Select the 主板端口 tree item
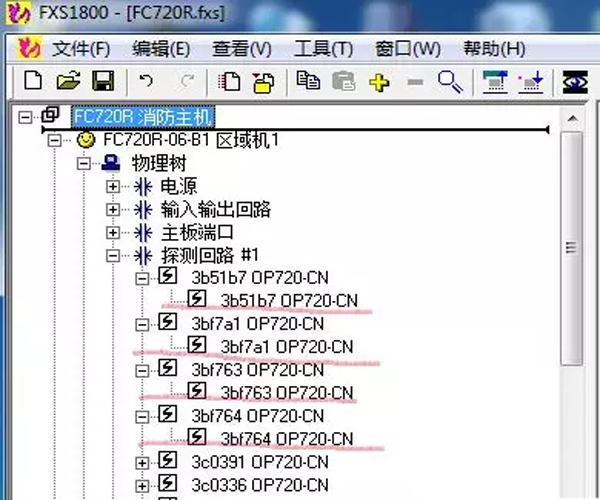 point(197,233)
